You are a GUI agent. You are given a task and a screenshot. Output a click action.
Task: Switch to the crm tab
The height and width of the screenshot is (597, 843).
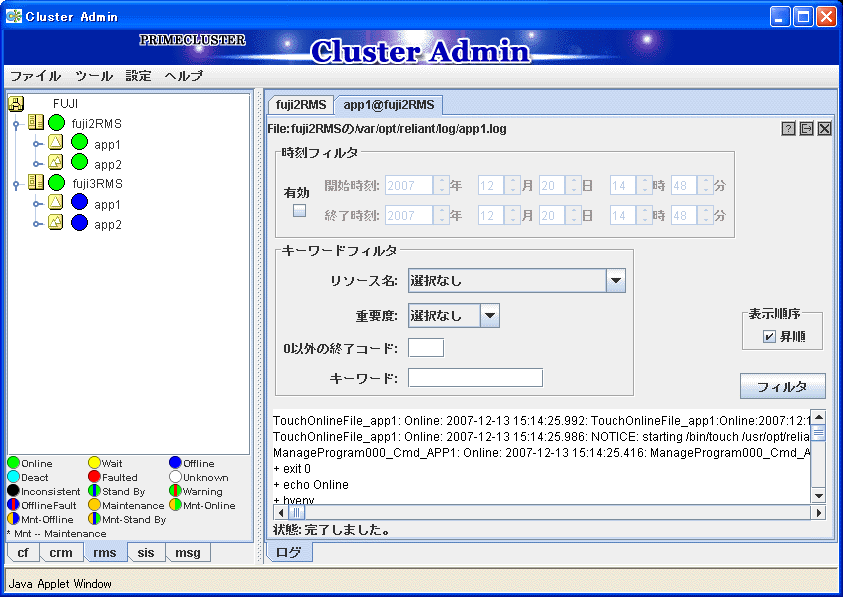coord(61,552)
